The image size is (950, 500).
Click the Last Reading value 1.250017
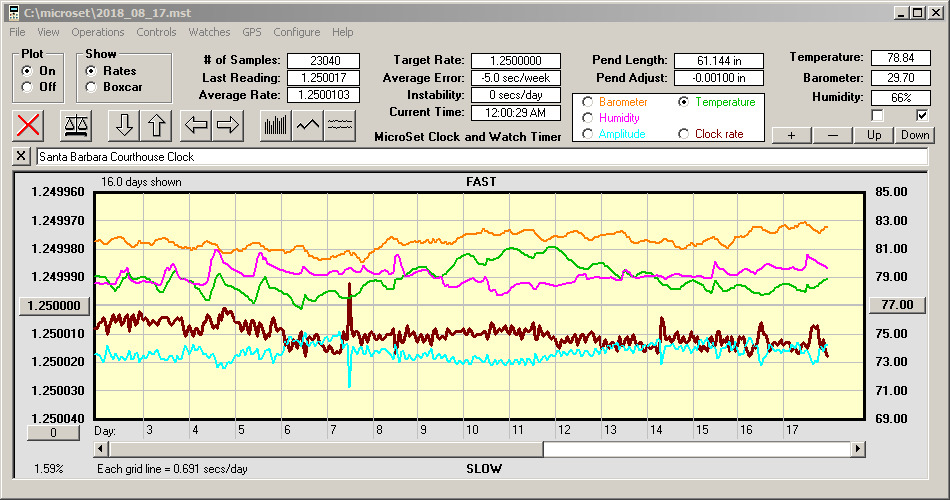(324, 78)
